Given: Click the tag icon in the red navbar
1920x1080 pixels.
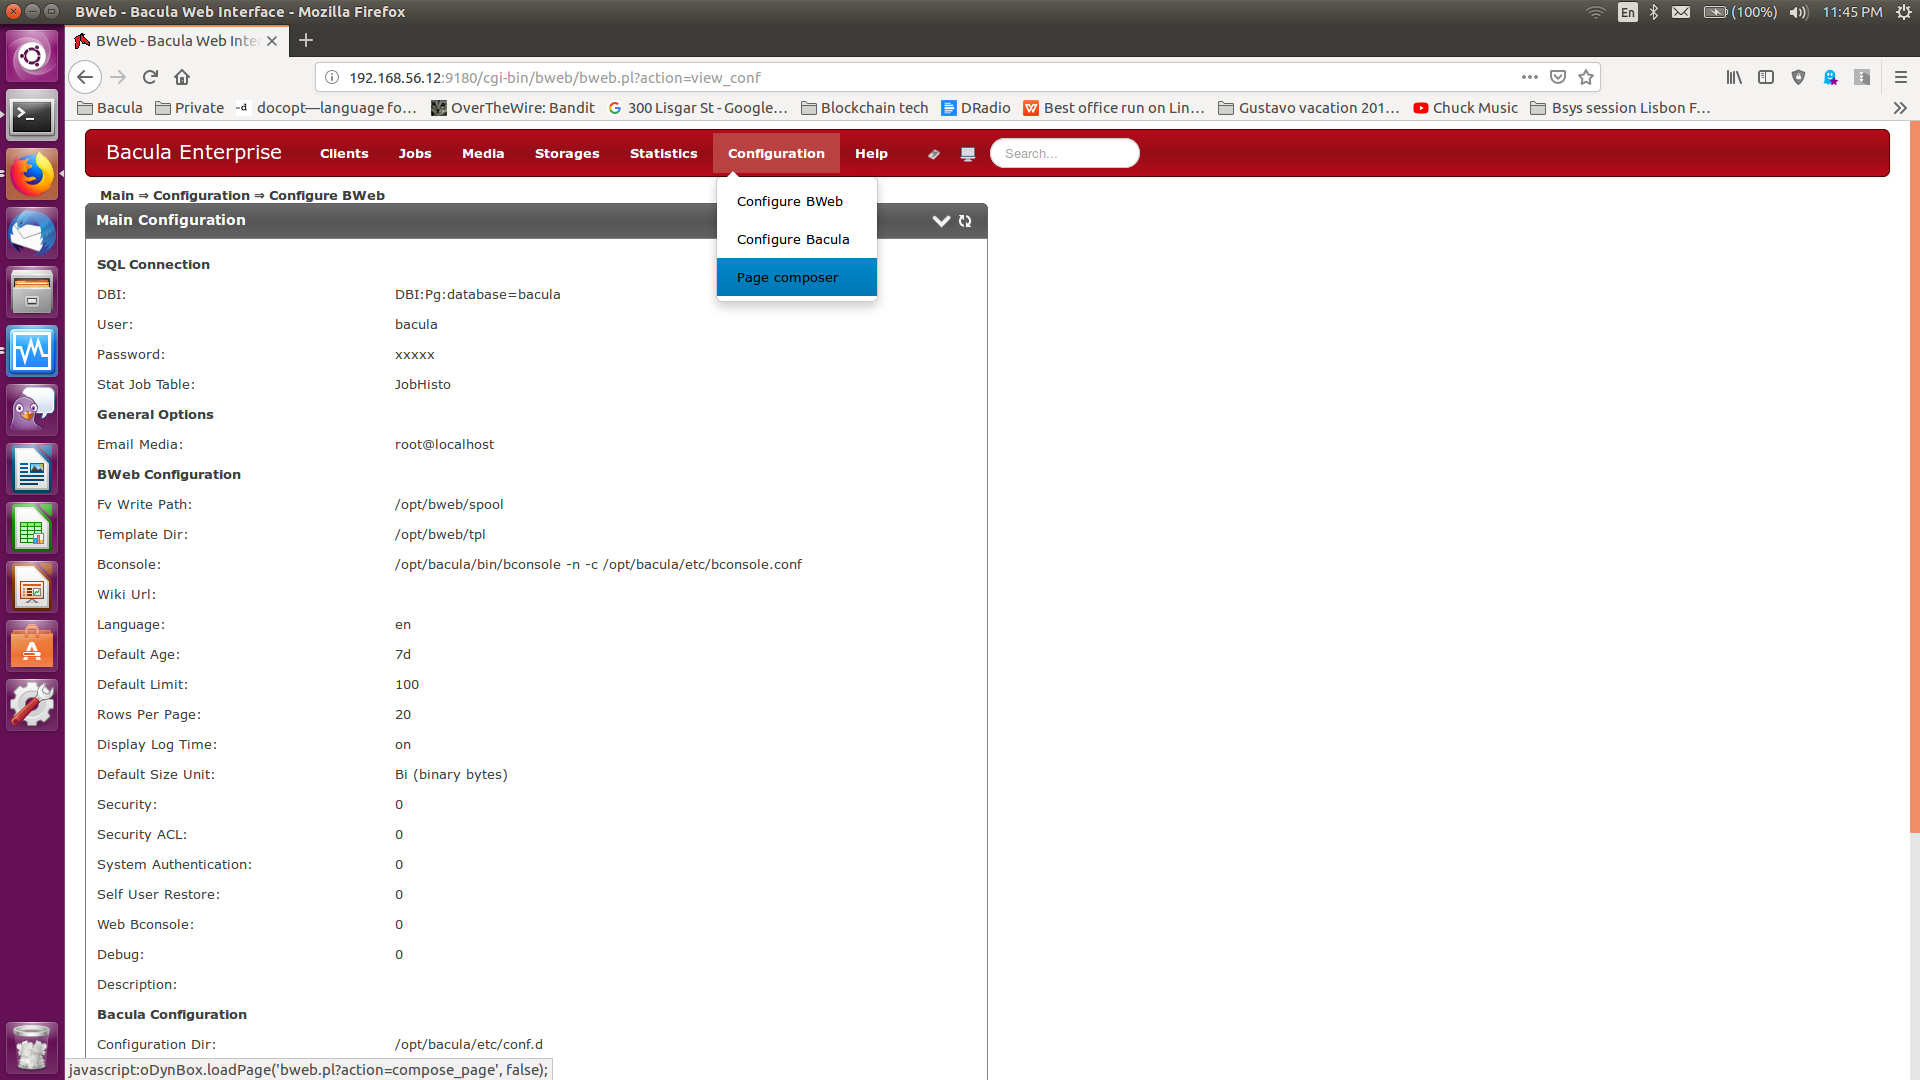Looking at the screenshot, I should (934, 154).
